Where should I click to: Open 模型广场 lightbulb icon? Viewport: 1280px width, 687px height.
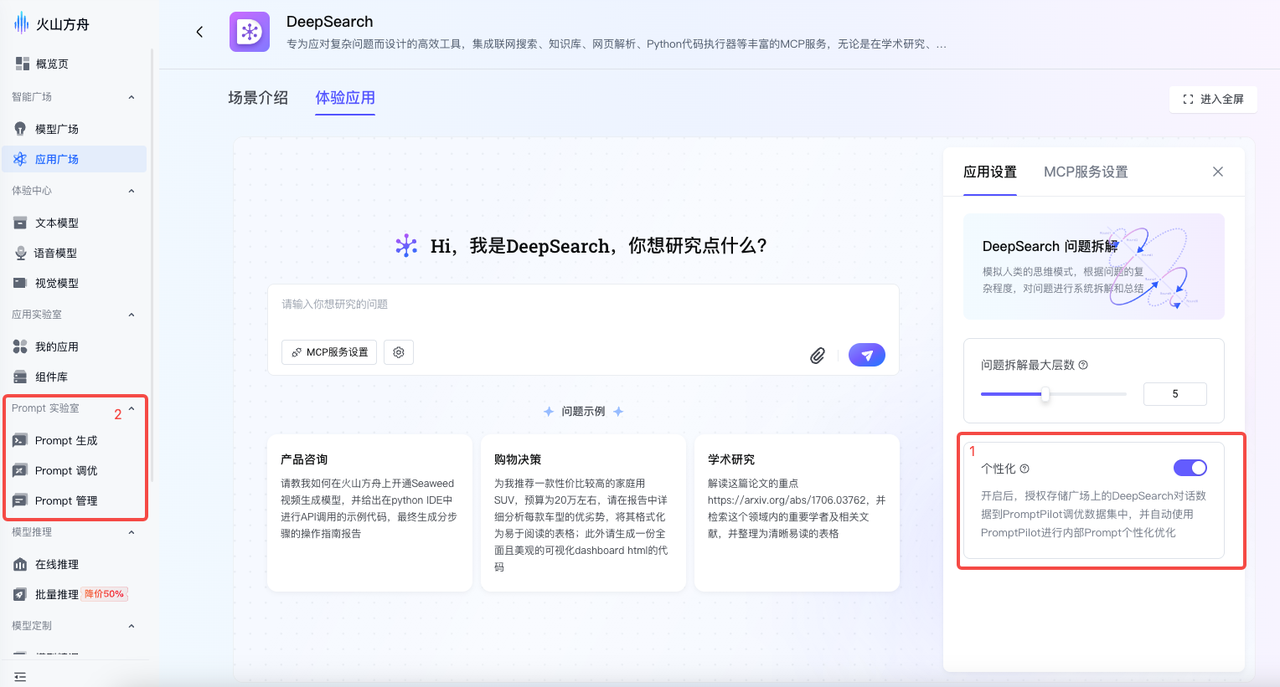click(x=20, y=129)
